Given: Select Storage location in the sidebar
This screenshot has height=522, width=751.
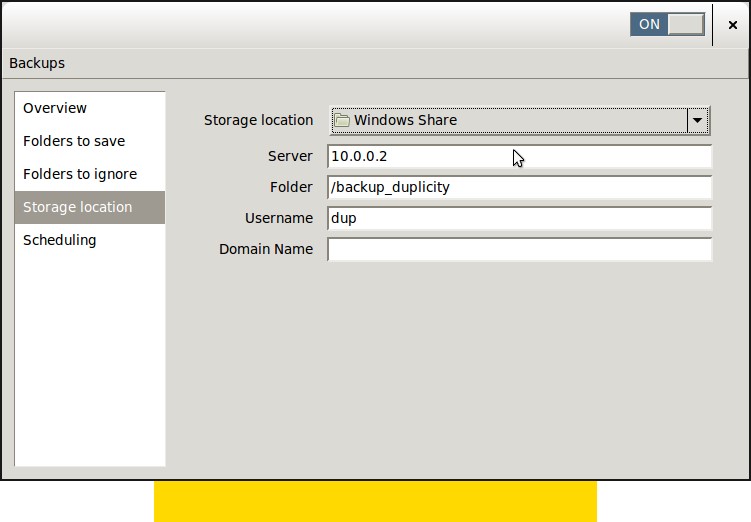Looking at the screenshot, I should pyautogui.click(x=78, y=207).
